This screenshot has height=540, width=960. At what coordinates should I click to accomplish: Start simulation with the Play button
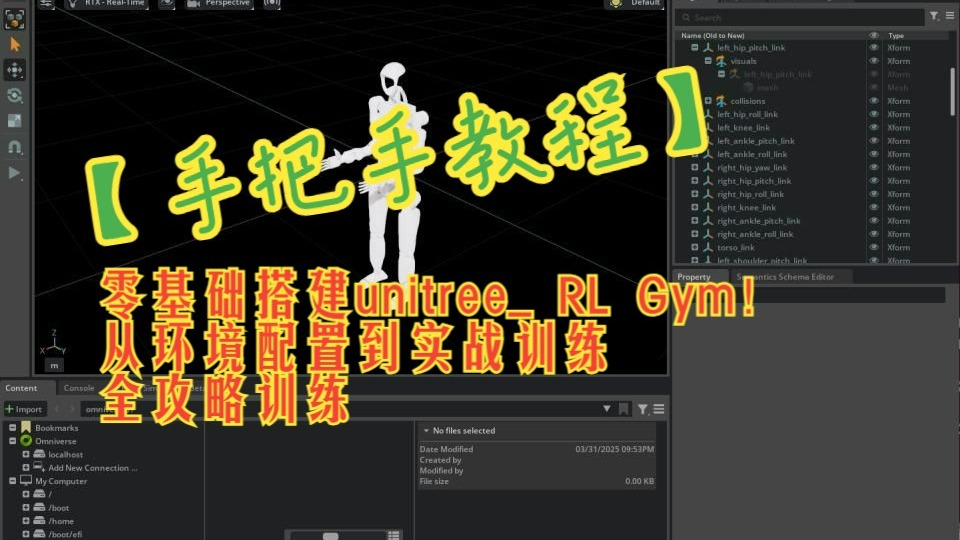(x=14, y=173)
